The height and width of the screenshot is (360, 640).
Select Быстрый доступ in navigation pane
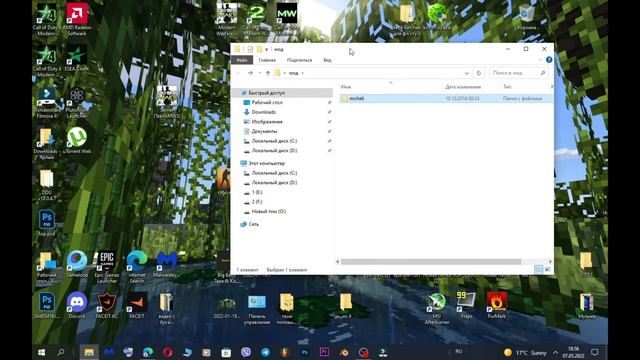pyautogui.click(x=266, y=93)
